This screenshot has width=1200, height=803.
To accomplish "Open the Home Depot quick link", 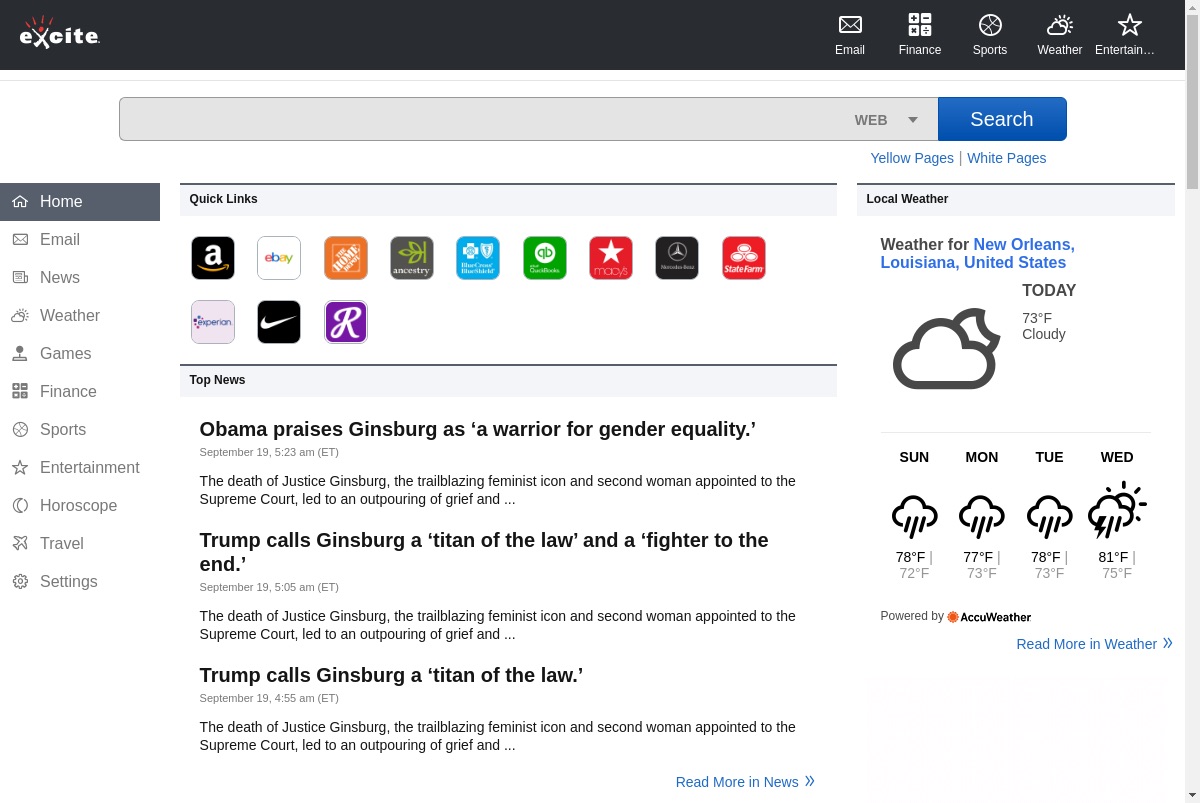I will tap(346, 258).
